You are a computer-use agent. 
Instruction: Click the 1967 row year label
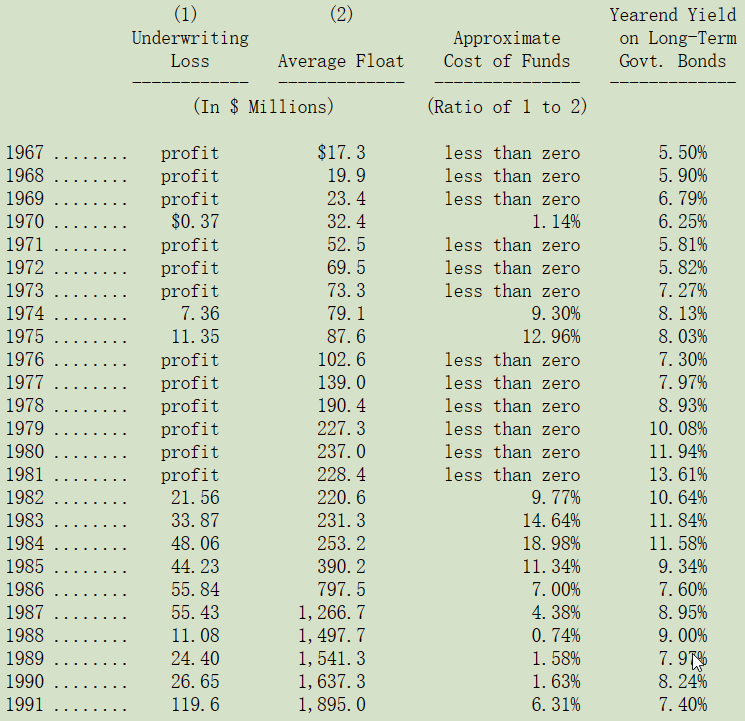[25, 153]
